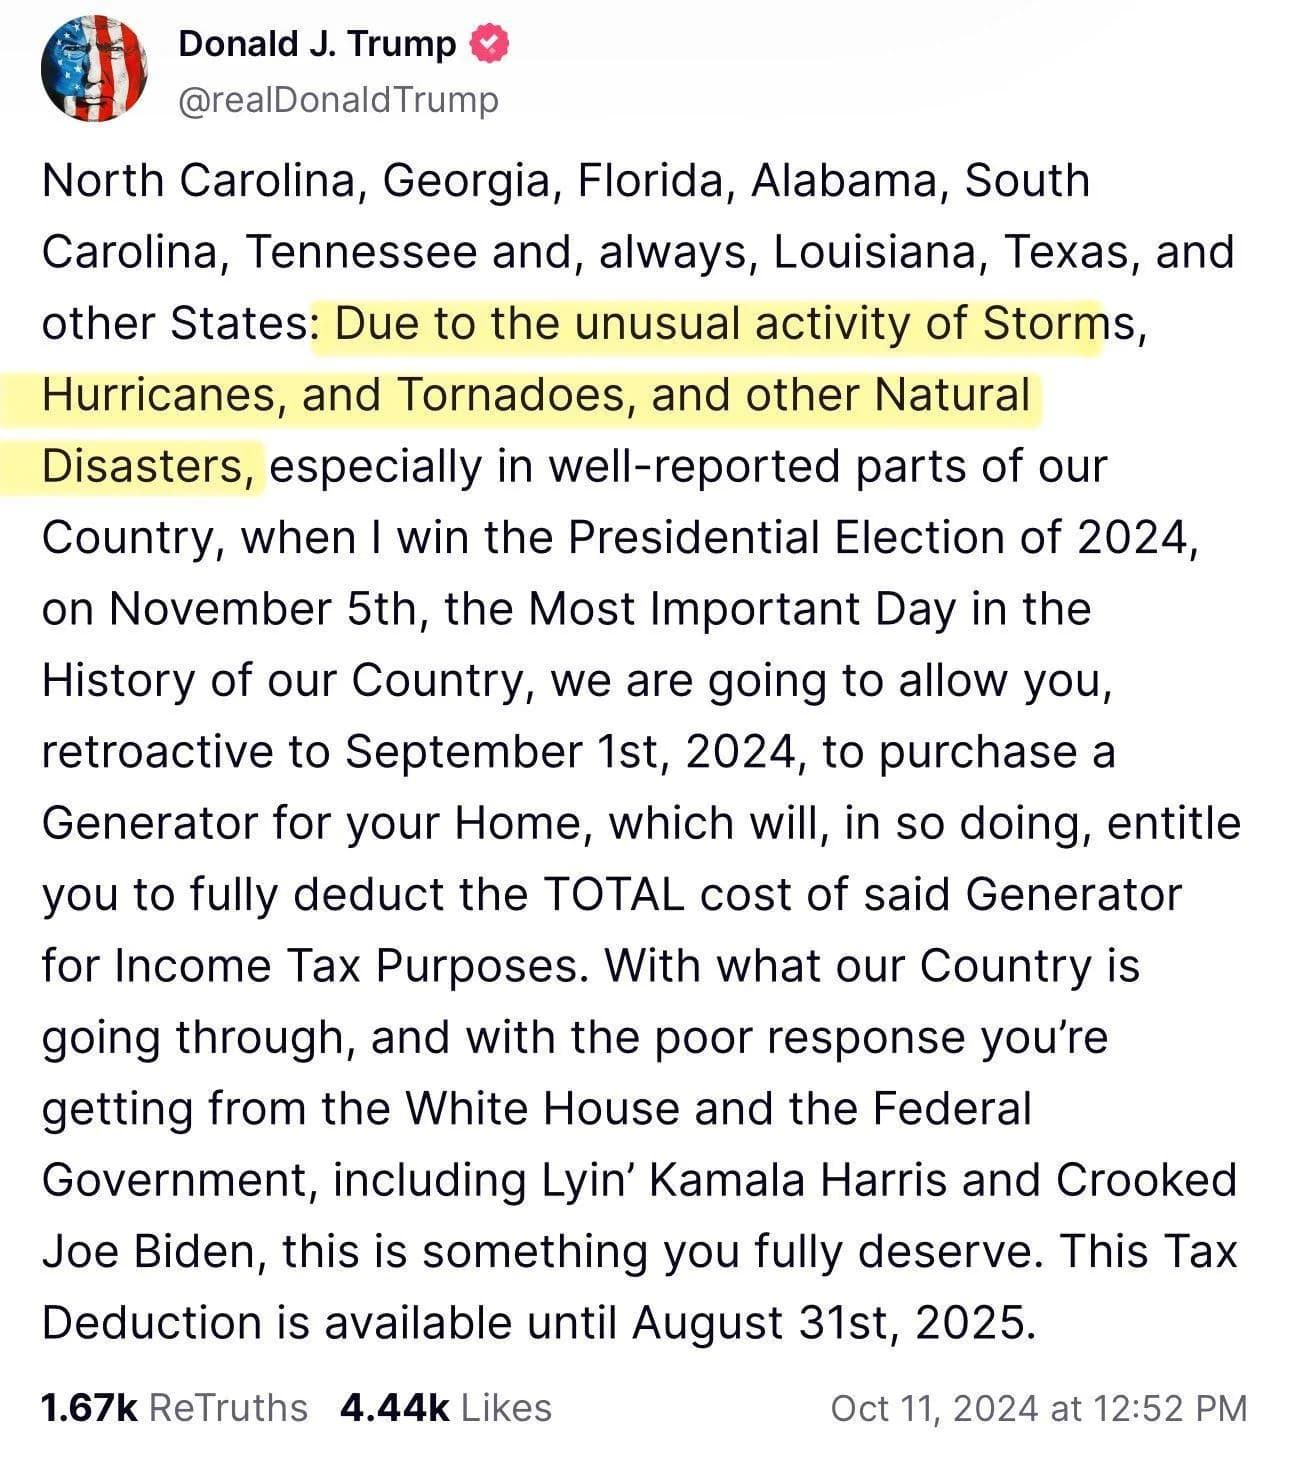This screenshot has width=1290, height=1460.
Task: Click the 4.44k Likes count
Action: [445, 1407]
